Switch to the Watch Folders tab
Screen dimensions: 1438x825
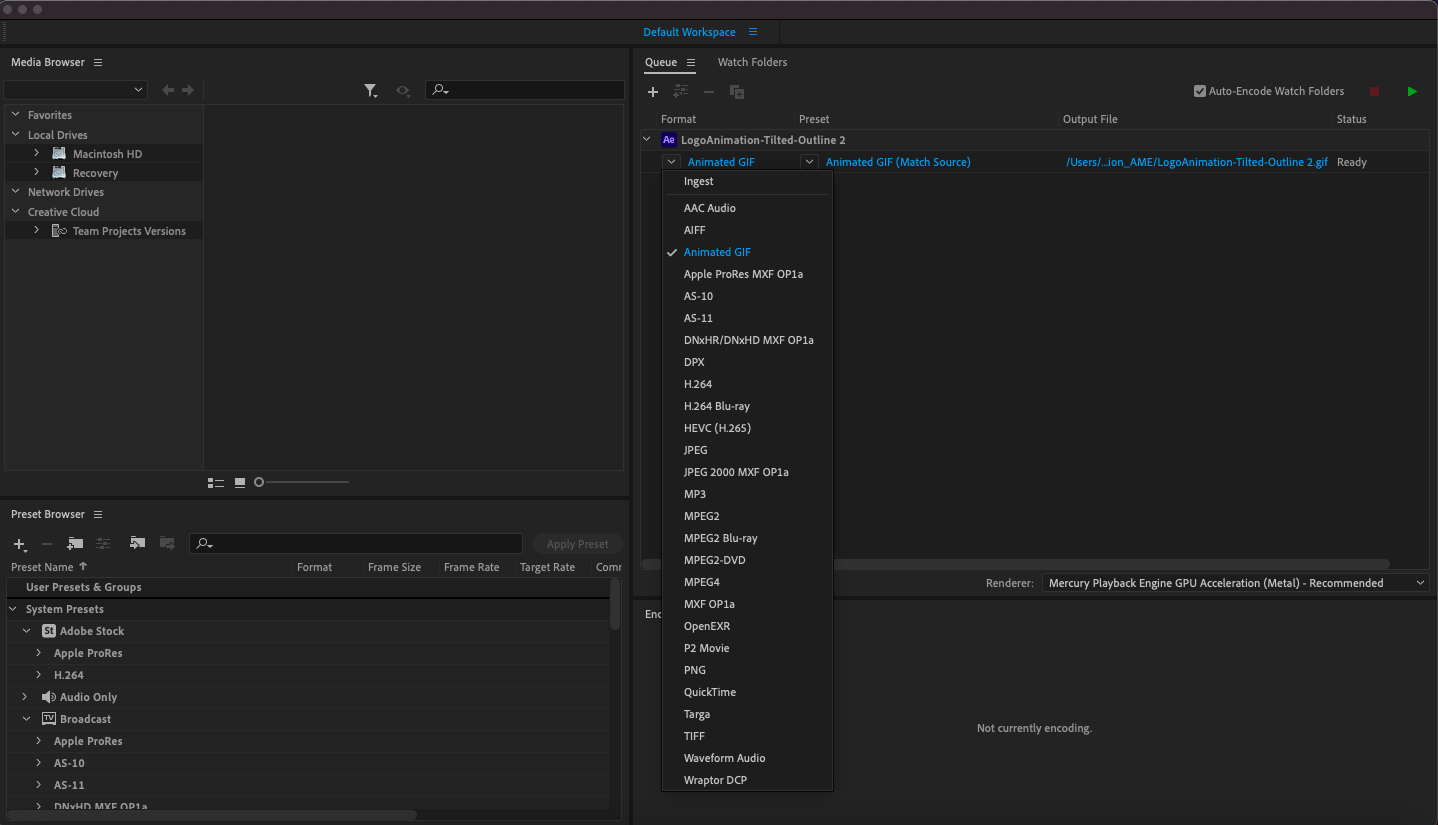tap(752, 62)
